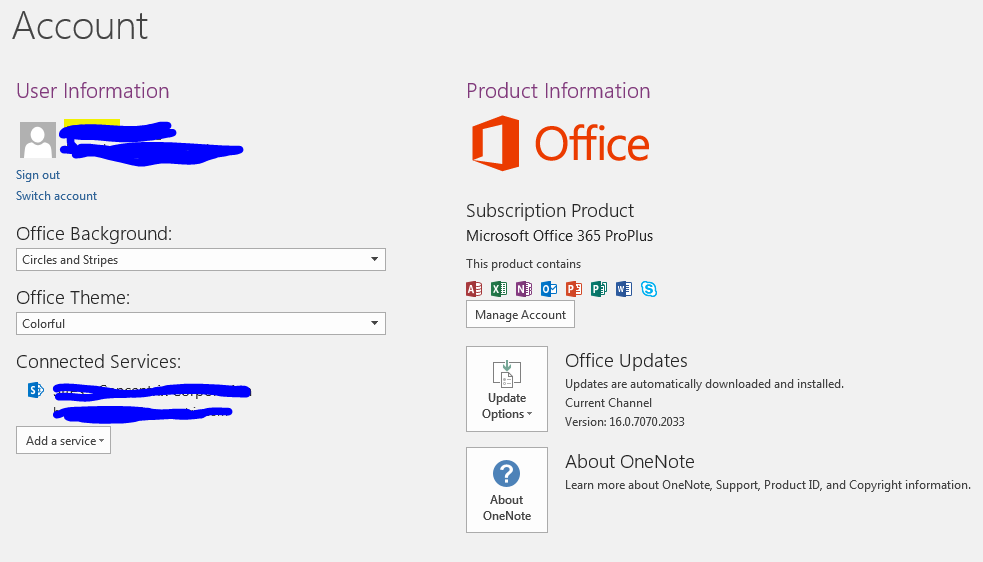Click the Office logo
This screenshot has width=983, height=562.
click(x=560, y=143)
